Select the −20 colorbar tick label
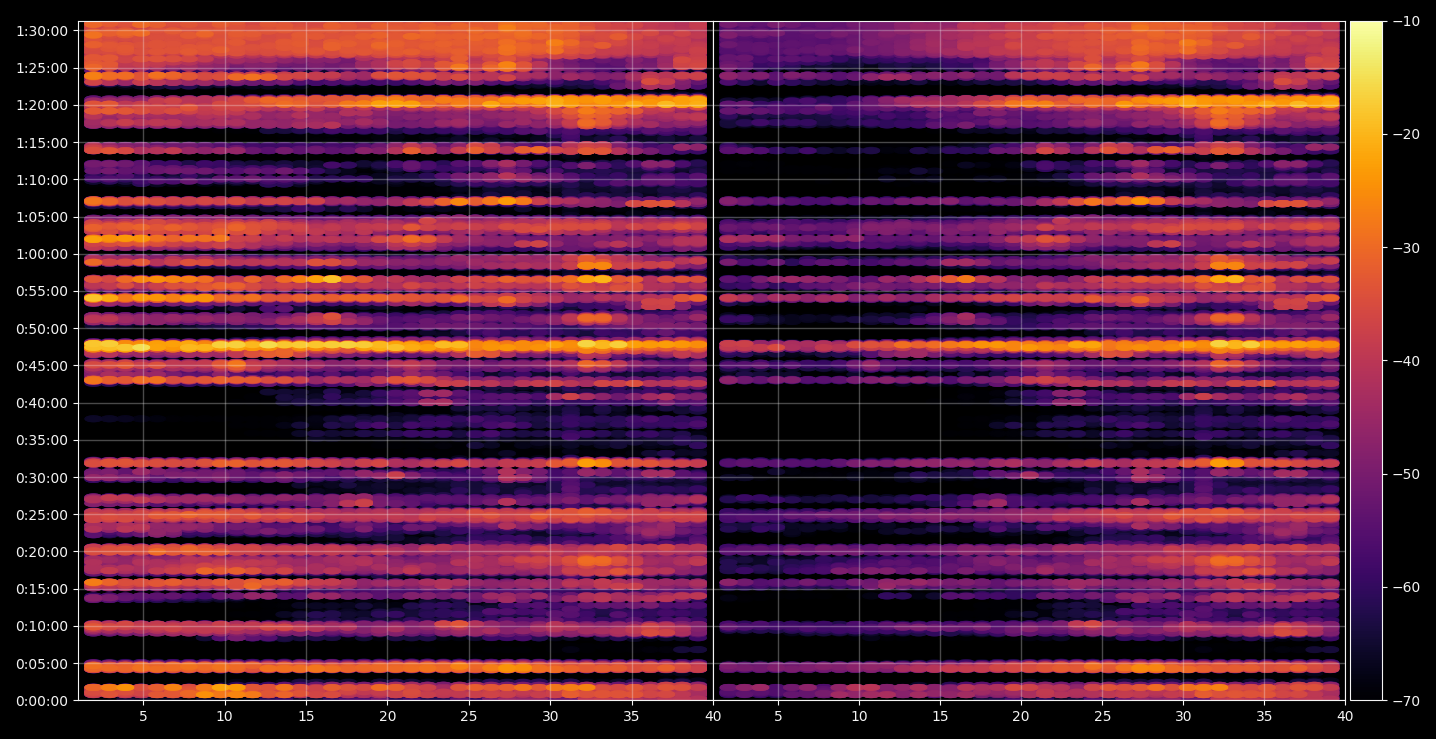The width and height of the screenshot is (1436, 739). tap(1405, 135)
